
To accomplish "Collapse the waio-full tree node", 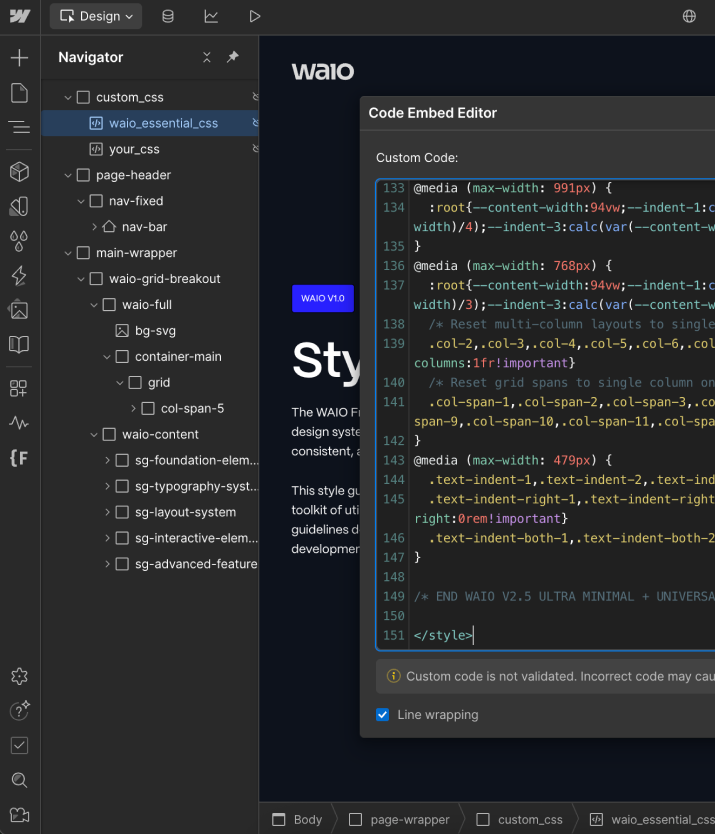I will pos(94,305).
